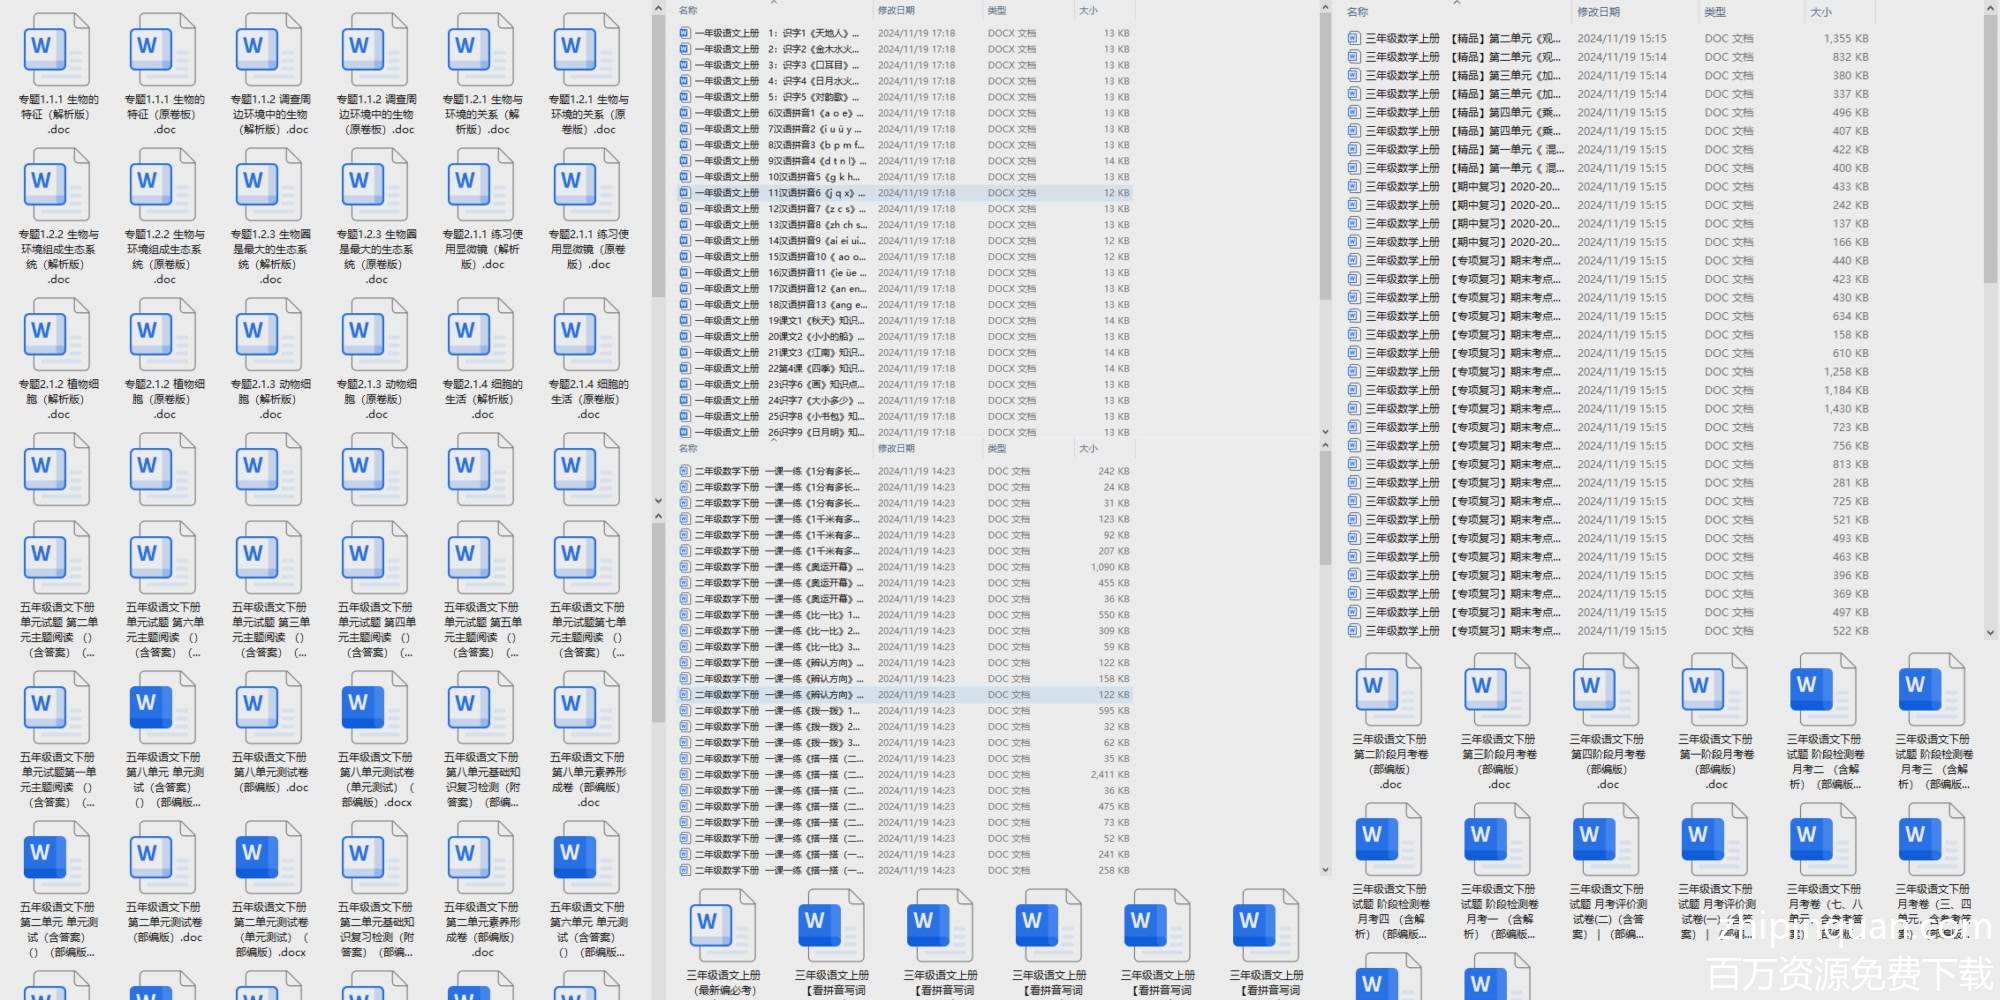Image resolution: width=2000 pixels, height=1000 pixels.
Task: Sort 二年级数学下册 list by 类型 column
Action: coord(997,449)
